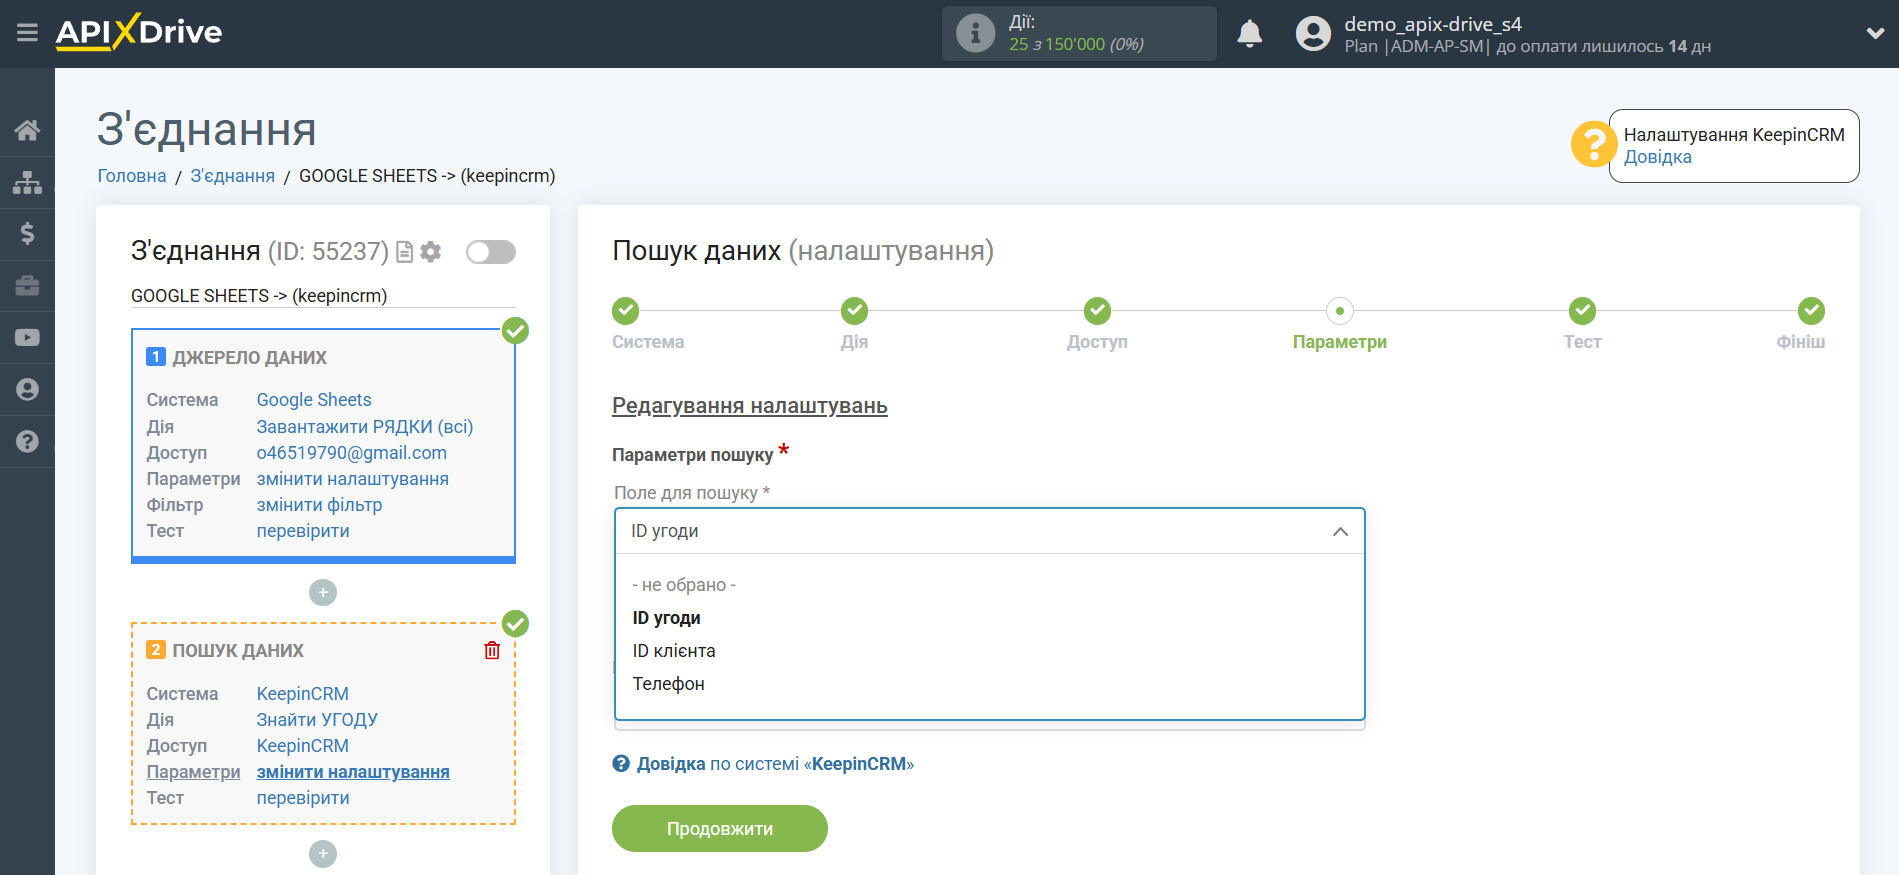
Task: Click the Google Sheets system link
Action: 314,400
